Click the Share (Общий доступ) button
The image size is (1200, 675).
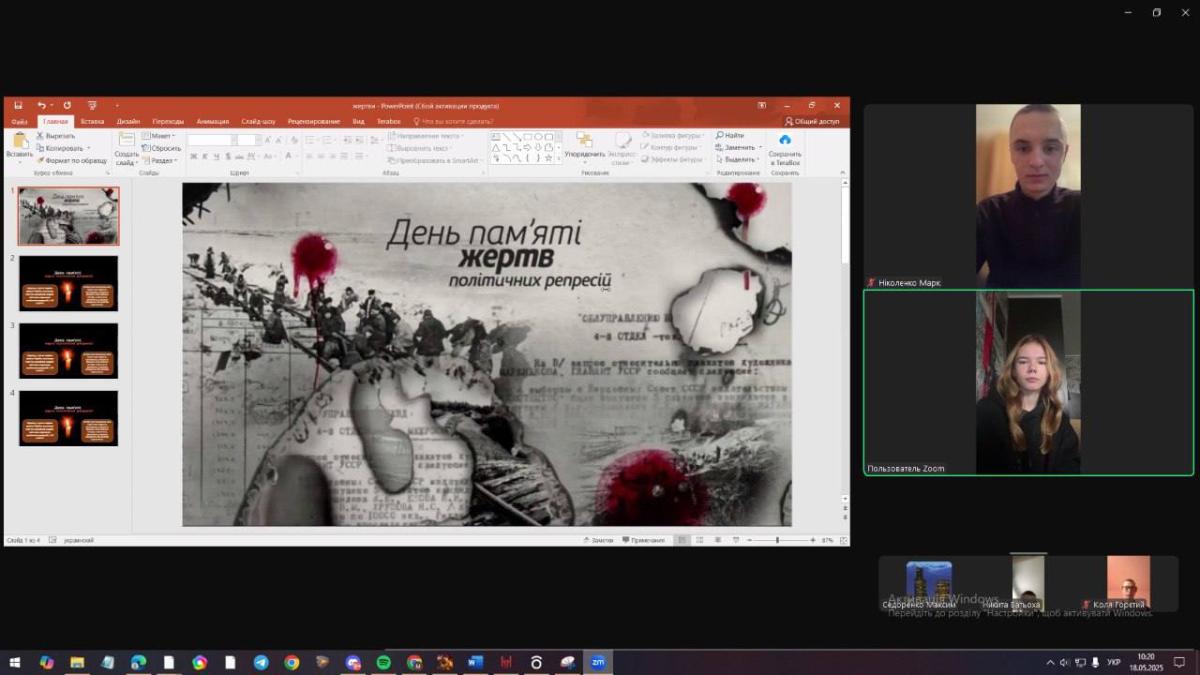click(x=812, y=121)
